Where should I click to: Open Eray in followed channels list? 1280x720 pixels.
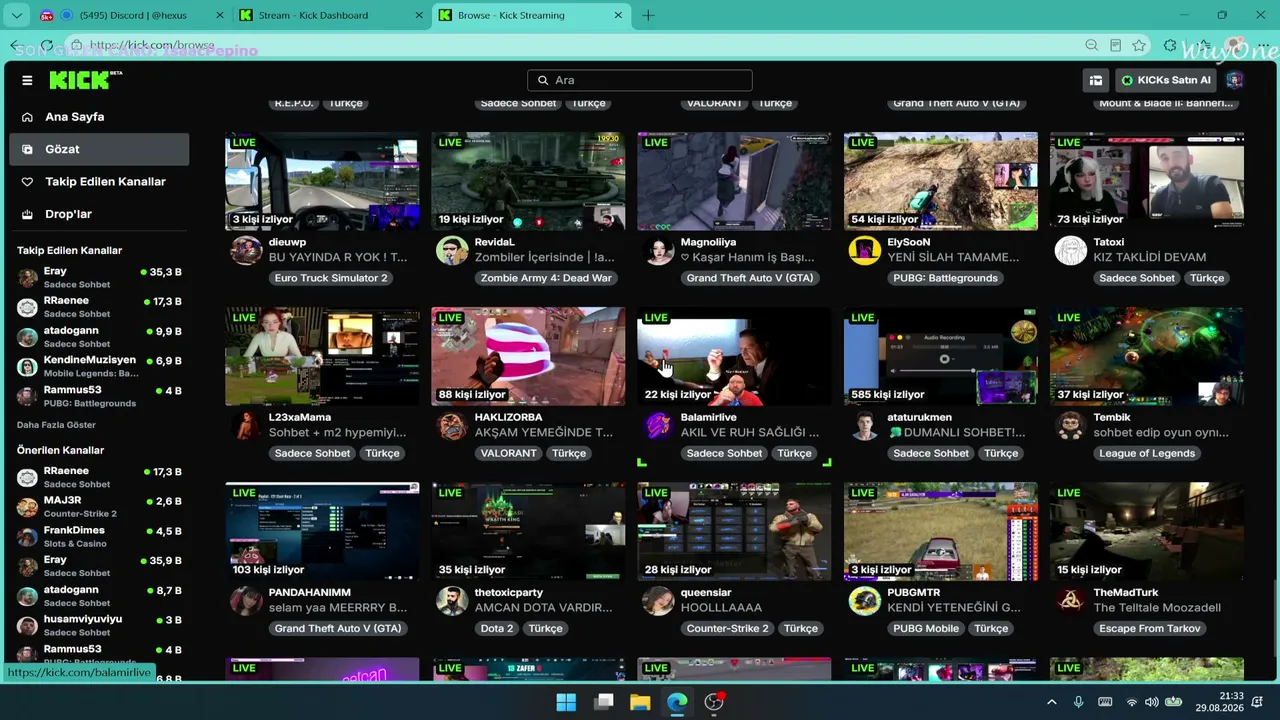click(99, 277)
